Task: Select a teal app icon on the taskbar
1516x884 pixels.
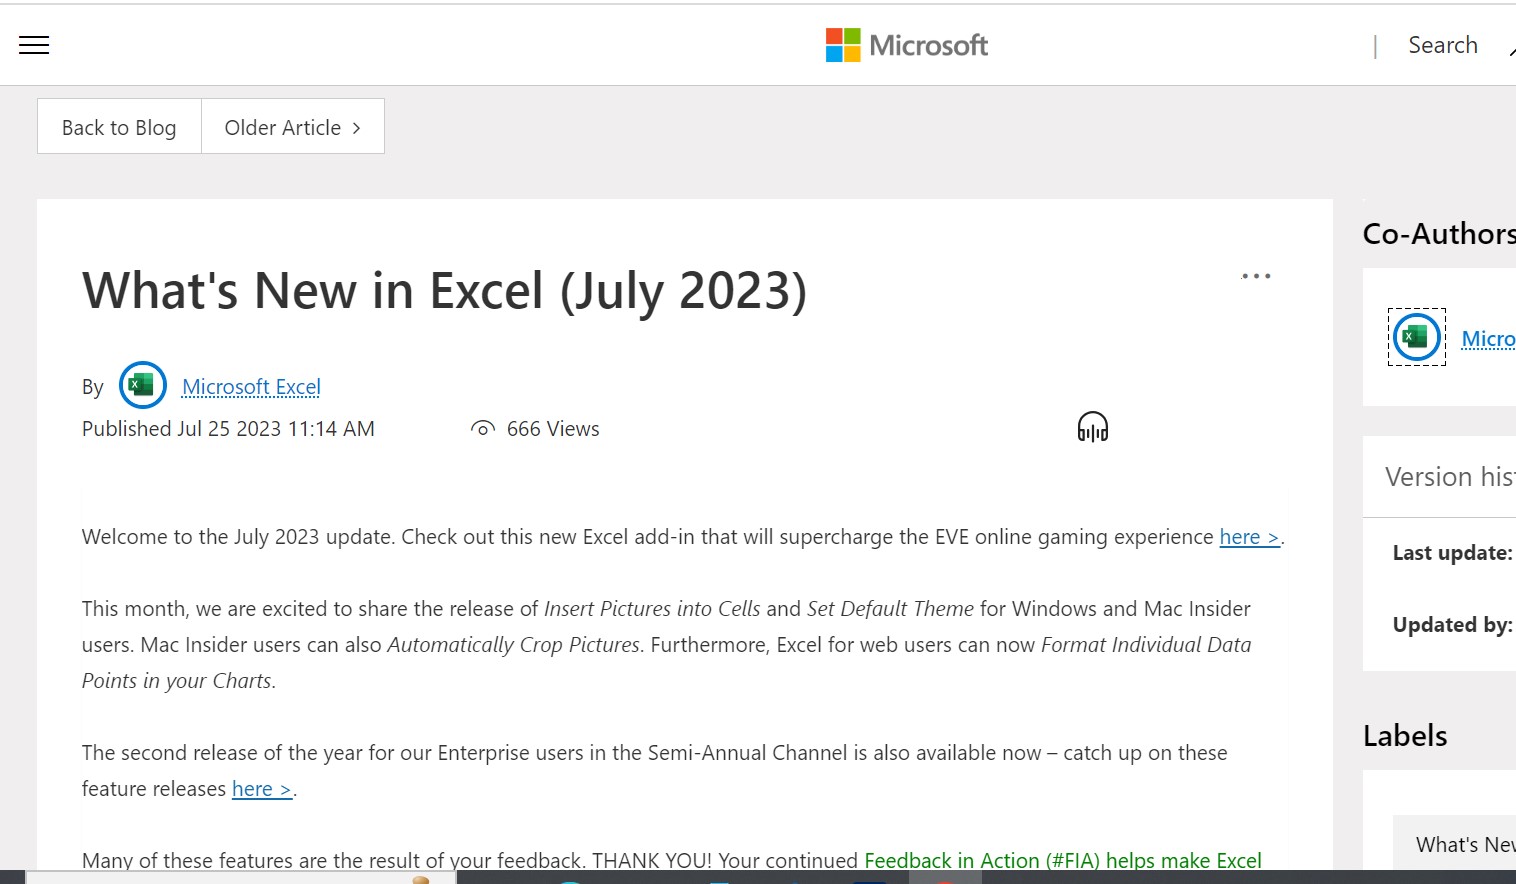Action: coord(568,879)
